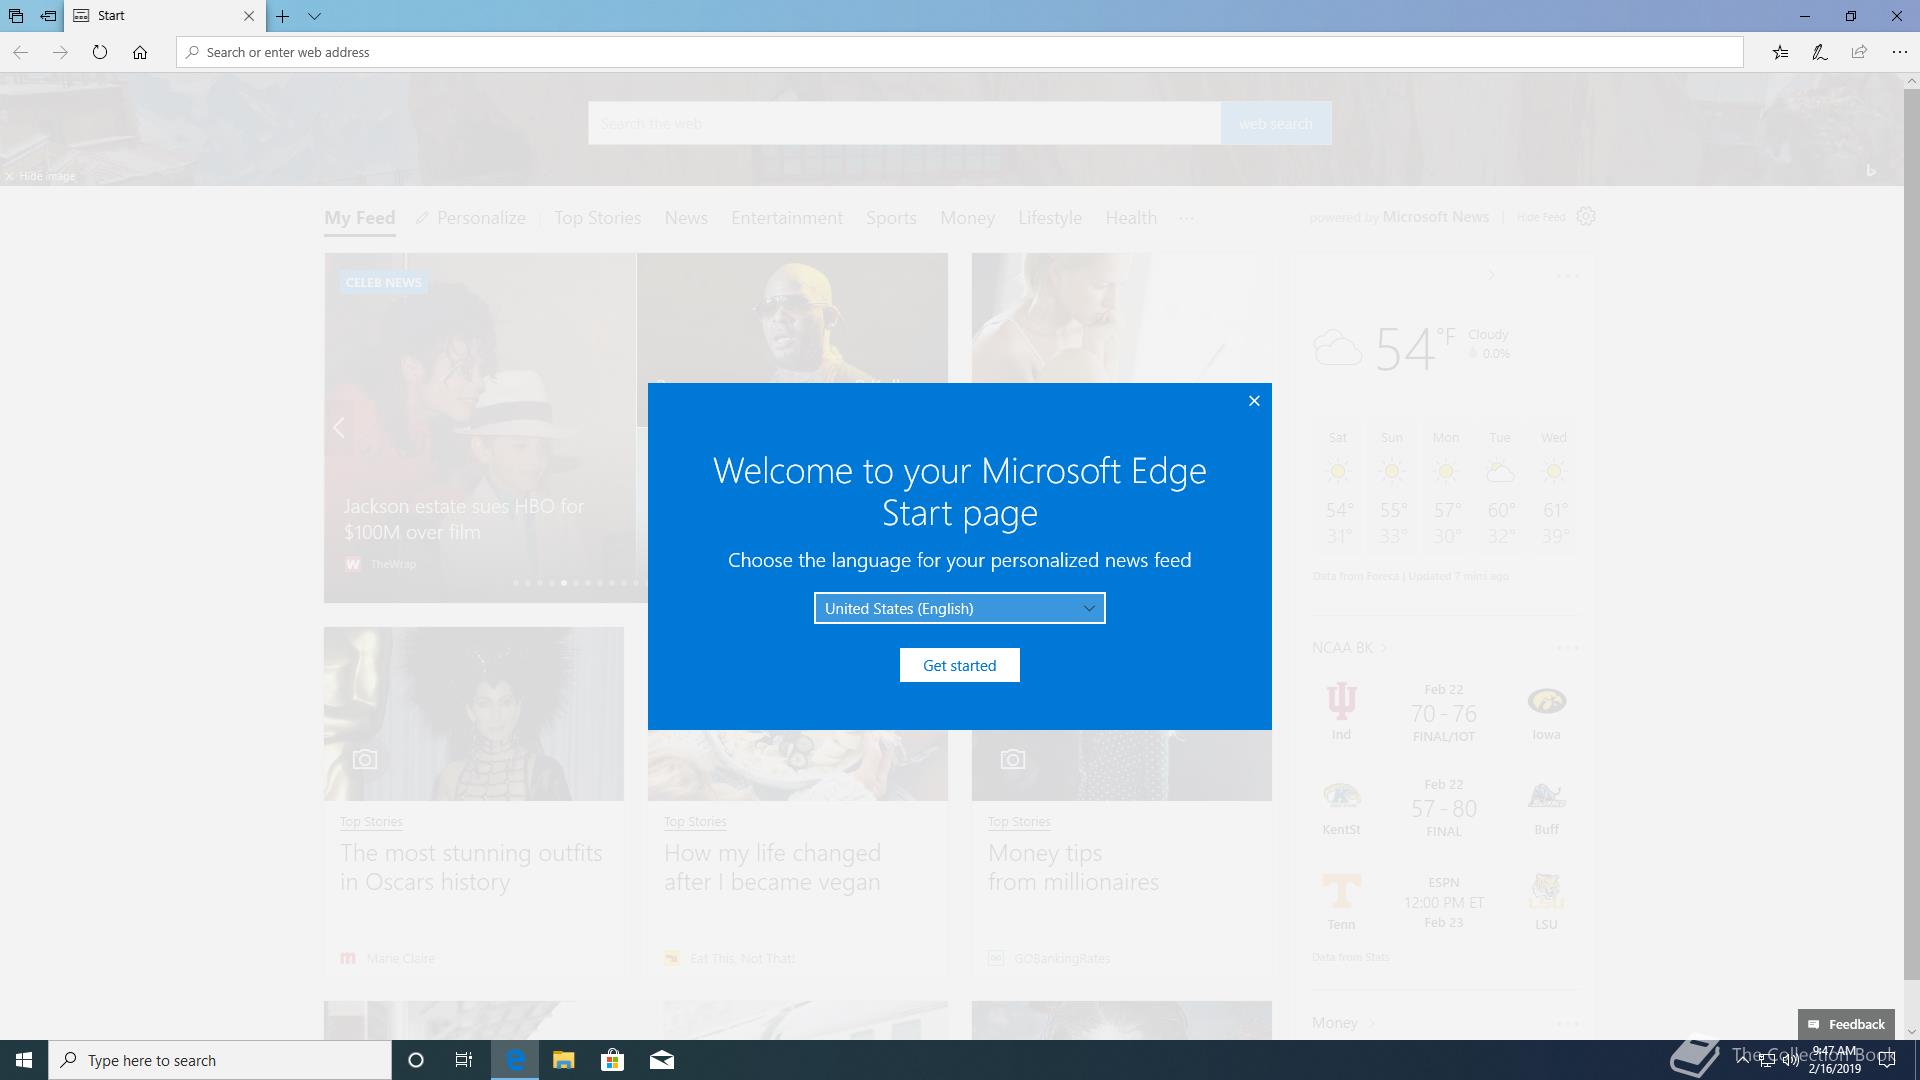Open the Money tab
Screen dimensions: 1920x1080
point(967,218)
